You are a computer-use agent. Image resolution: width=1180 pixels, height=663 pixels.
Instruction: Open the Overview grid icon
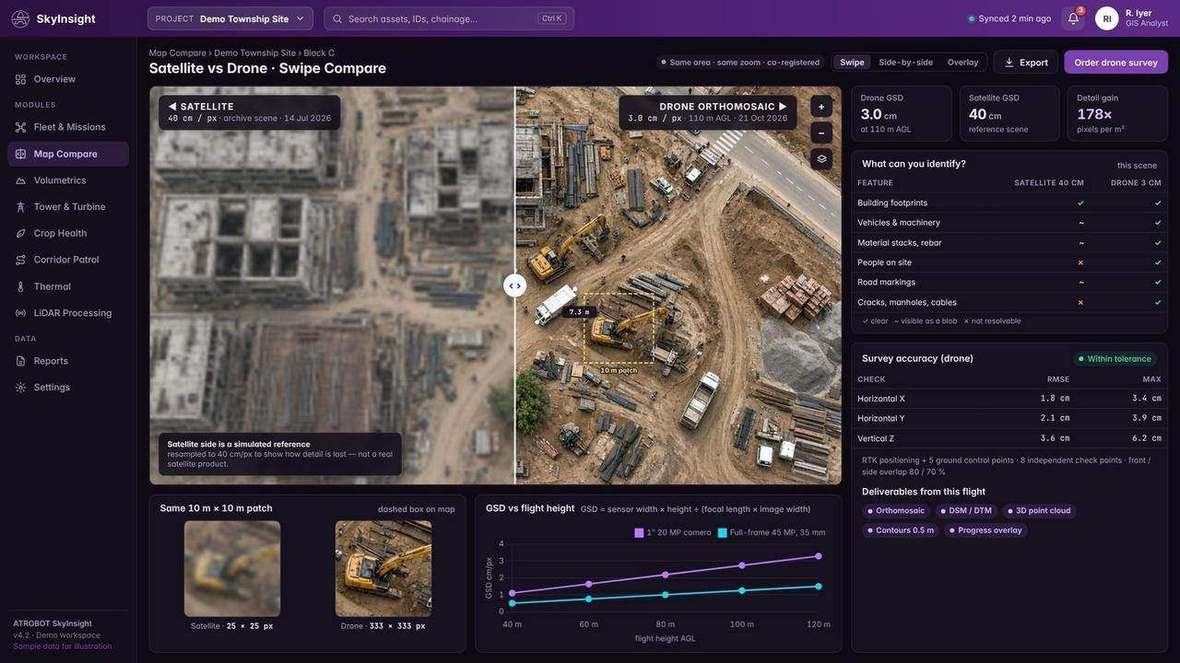coord(20,79)
